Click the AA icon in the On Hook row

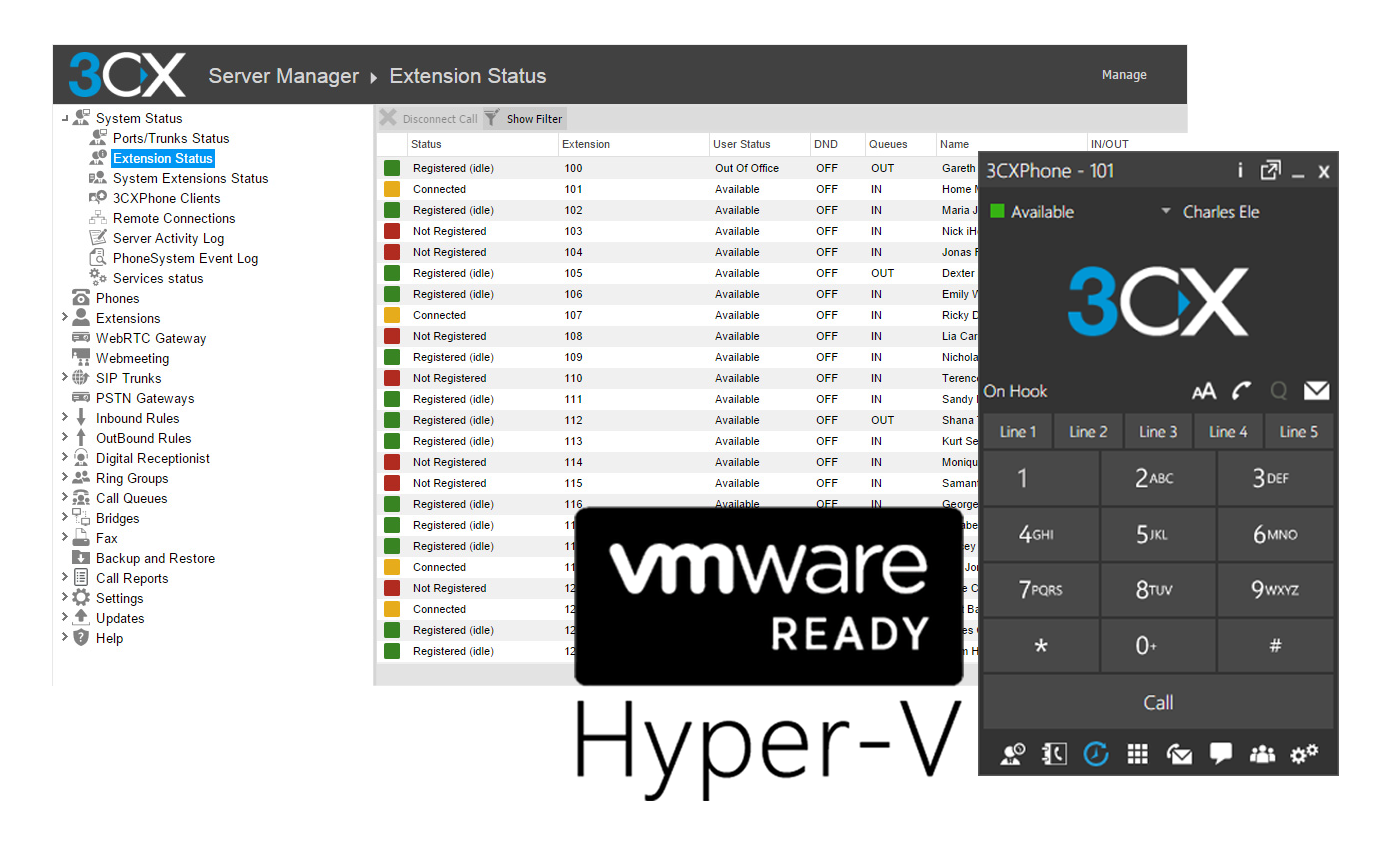1204,391
